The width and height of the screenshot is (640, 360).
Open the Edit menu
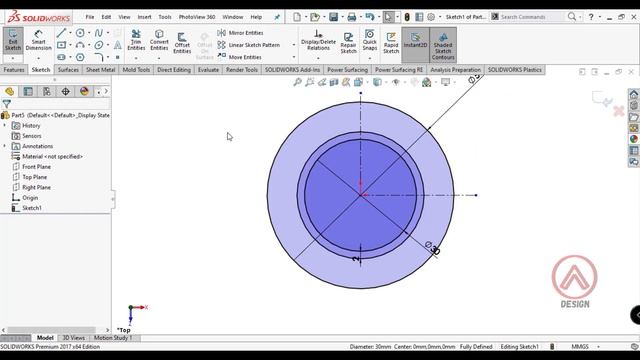pos(106,17)
